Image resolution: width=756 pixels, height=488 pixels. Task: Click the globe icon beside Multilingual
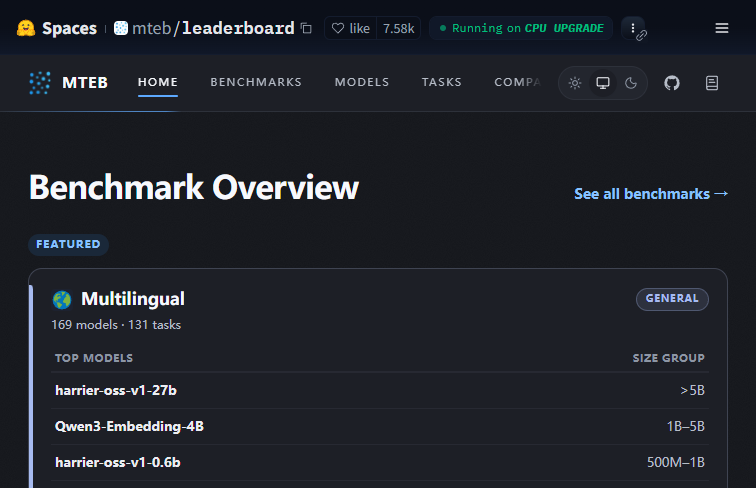pos(62,300)
